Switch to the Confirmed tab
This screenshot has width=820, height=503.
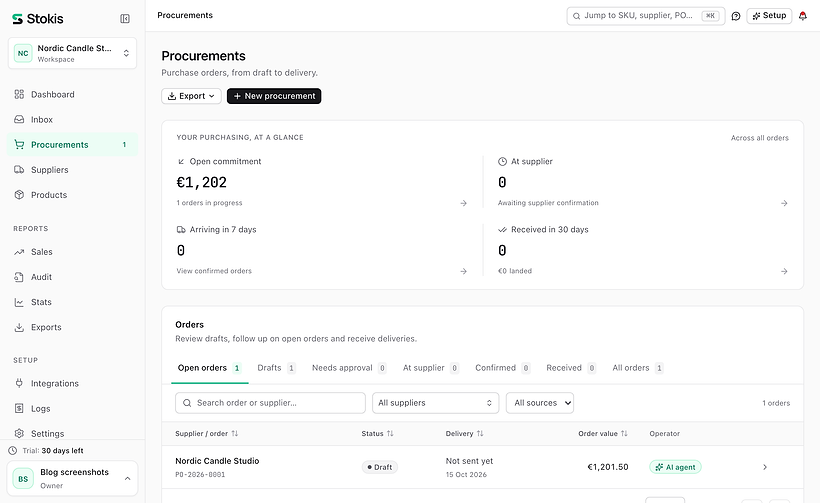coord(502,368)
